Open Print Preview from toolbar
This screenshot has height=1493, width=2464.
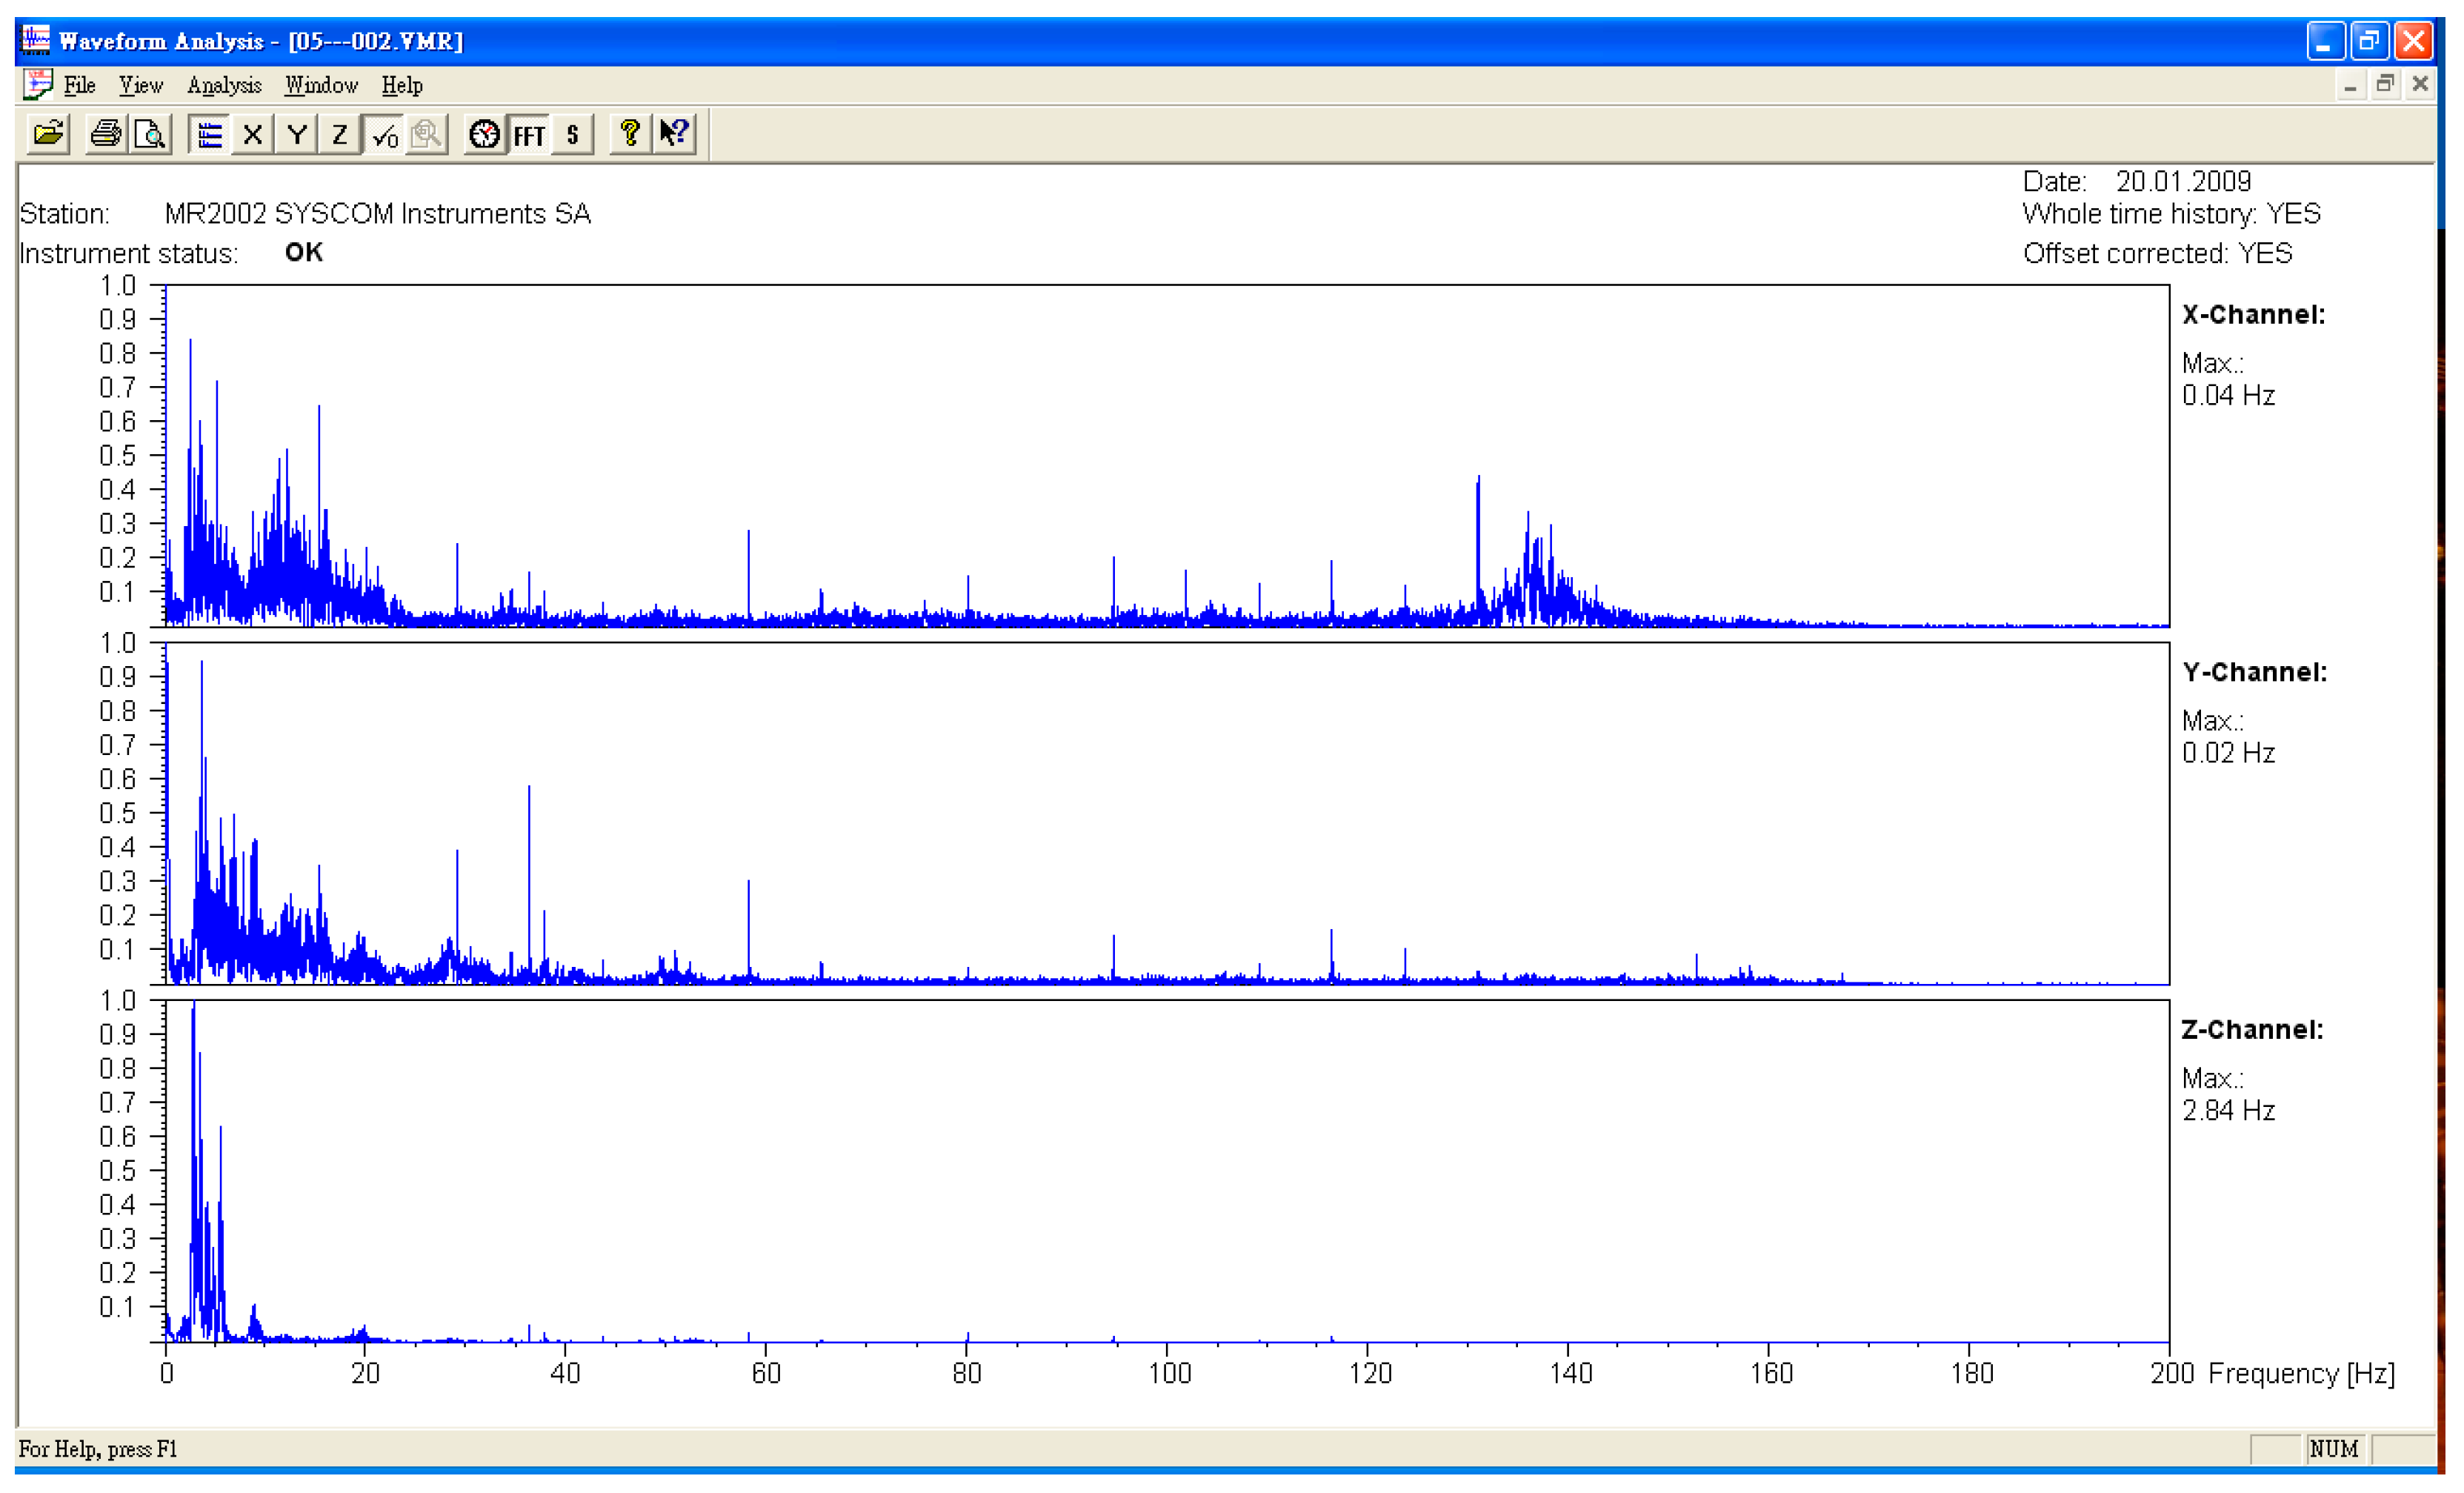tap(150, 134)
